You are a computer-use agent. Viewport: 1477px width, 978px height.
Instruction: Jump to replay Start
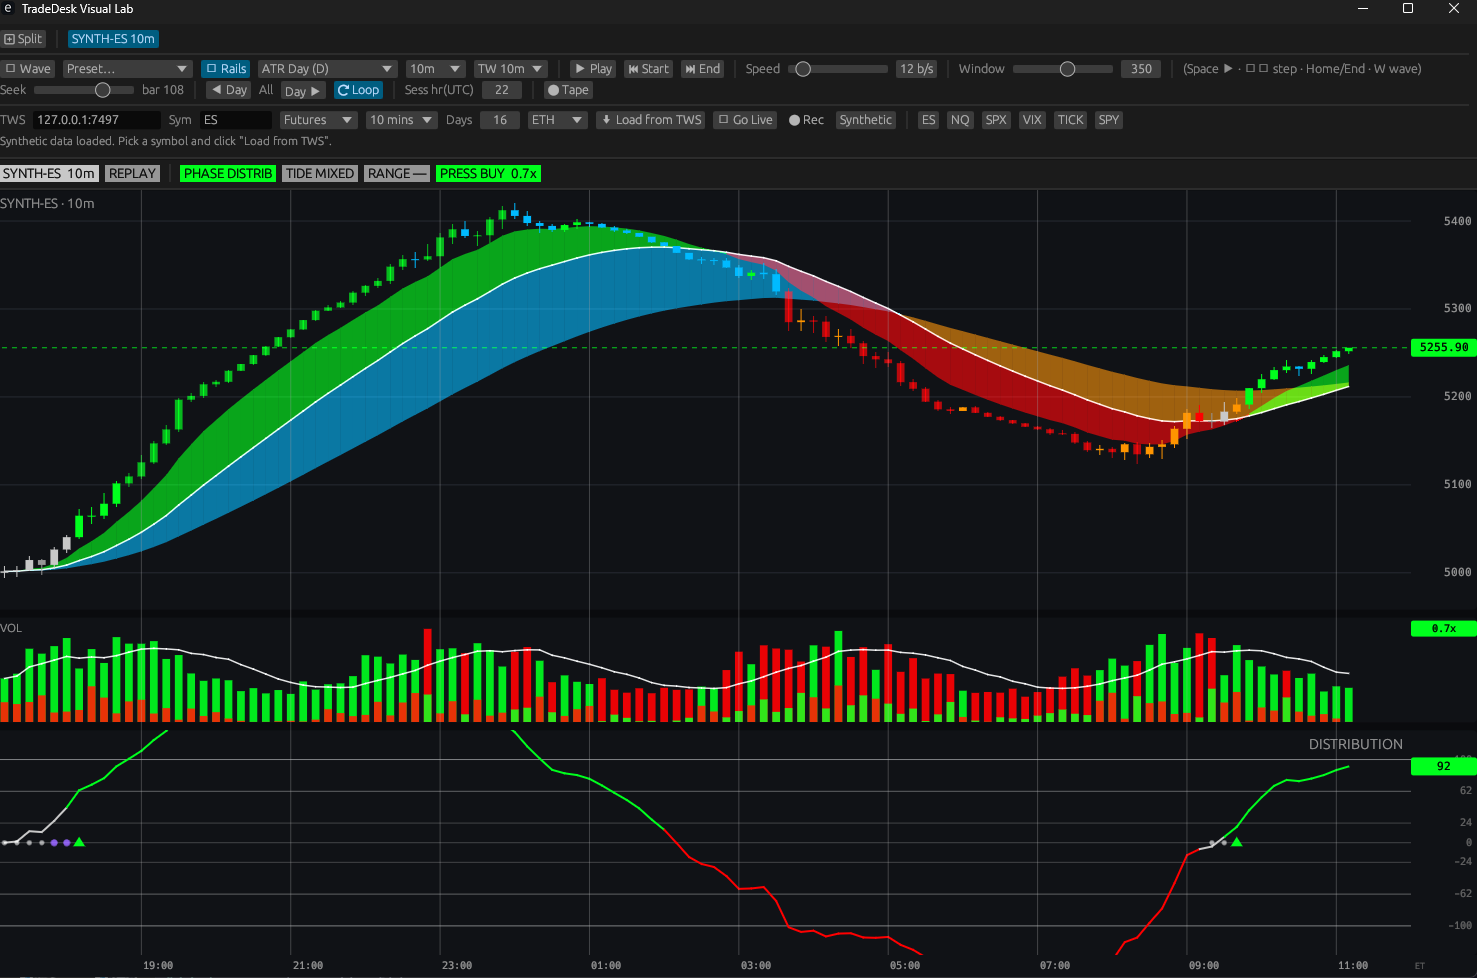pyautogui.click(x=648, y=69)
